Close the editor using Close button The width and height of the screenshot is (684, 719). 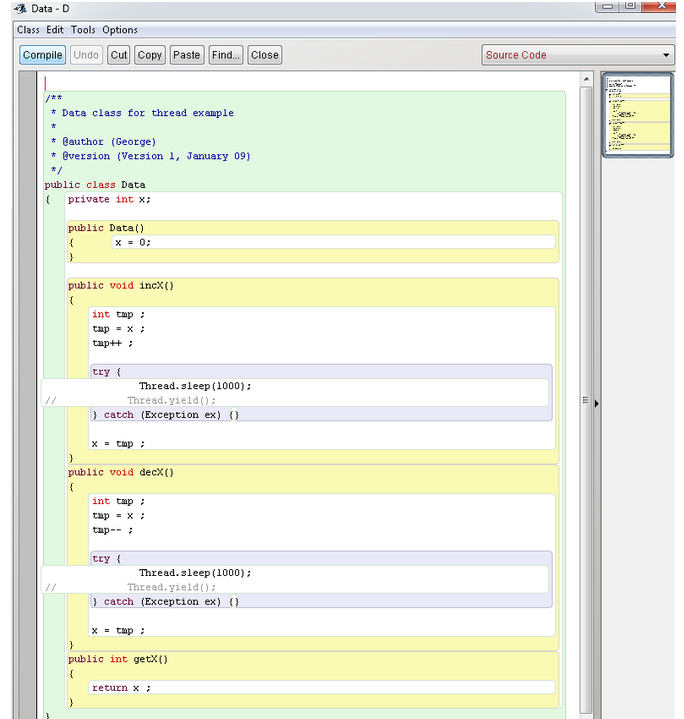point(265,55)
